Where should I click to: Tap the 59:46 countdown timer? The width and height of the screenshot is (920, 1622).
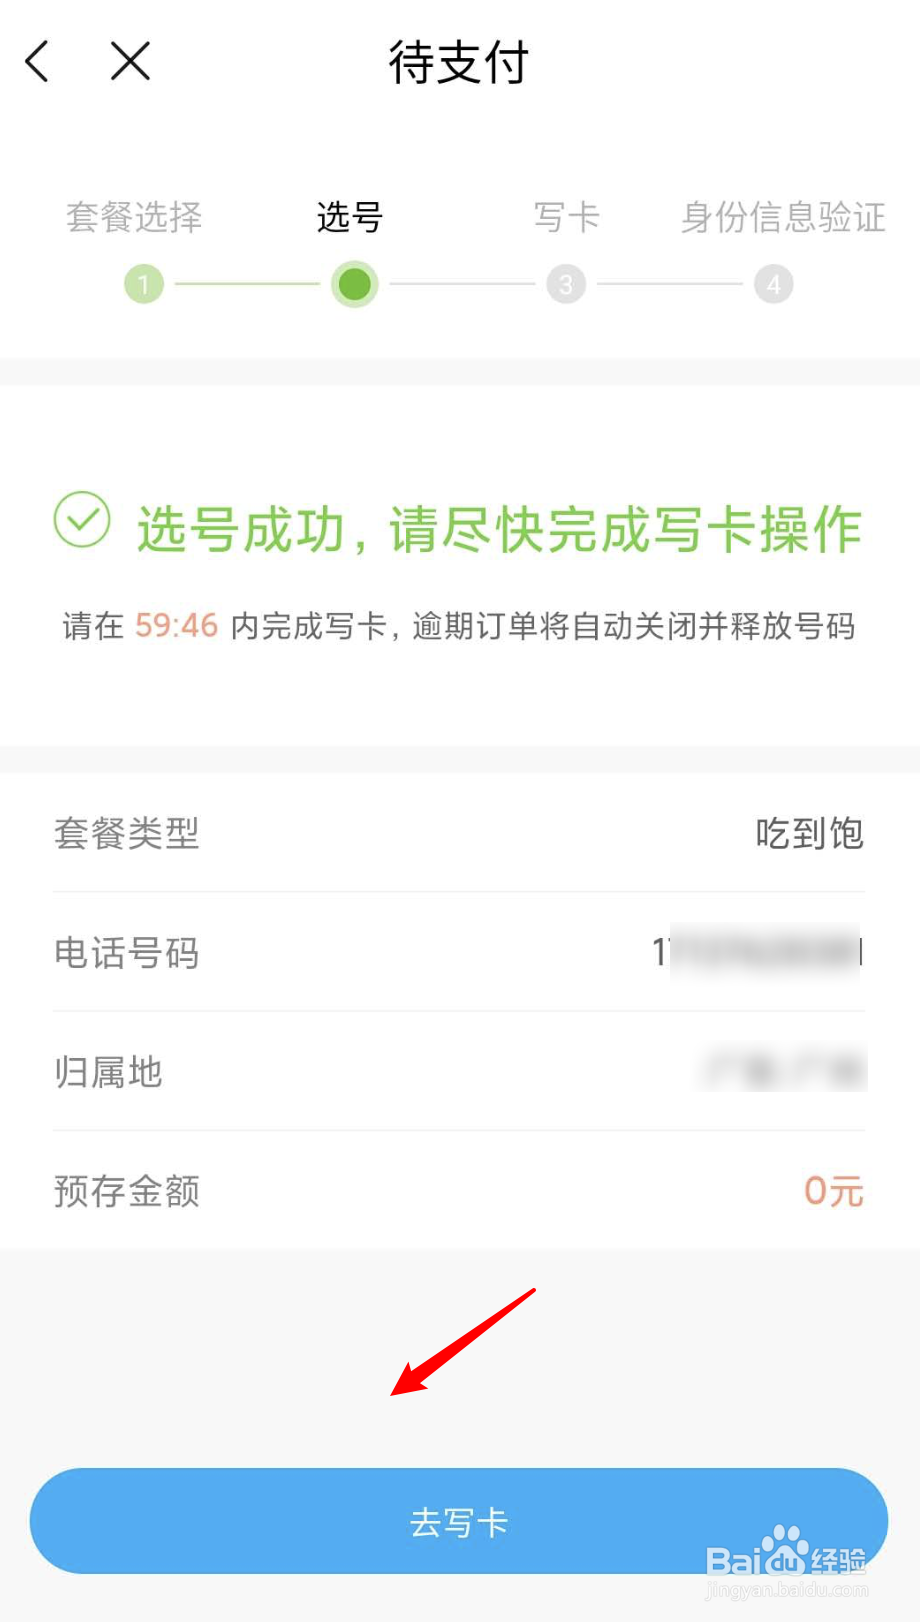(x=176, y=626)
